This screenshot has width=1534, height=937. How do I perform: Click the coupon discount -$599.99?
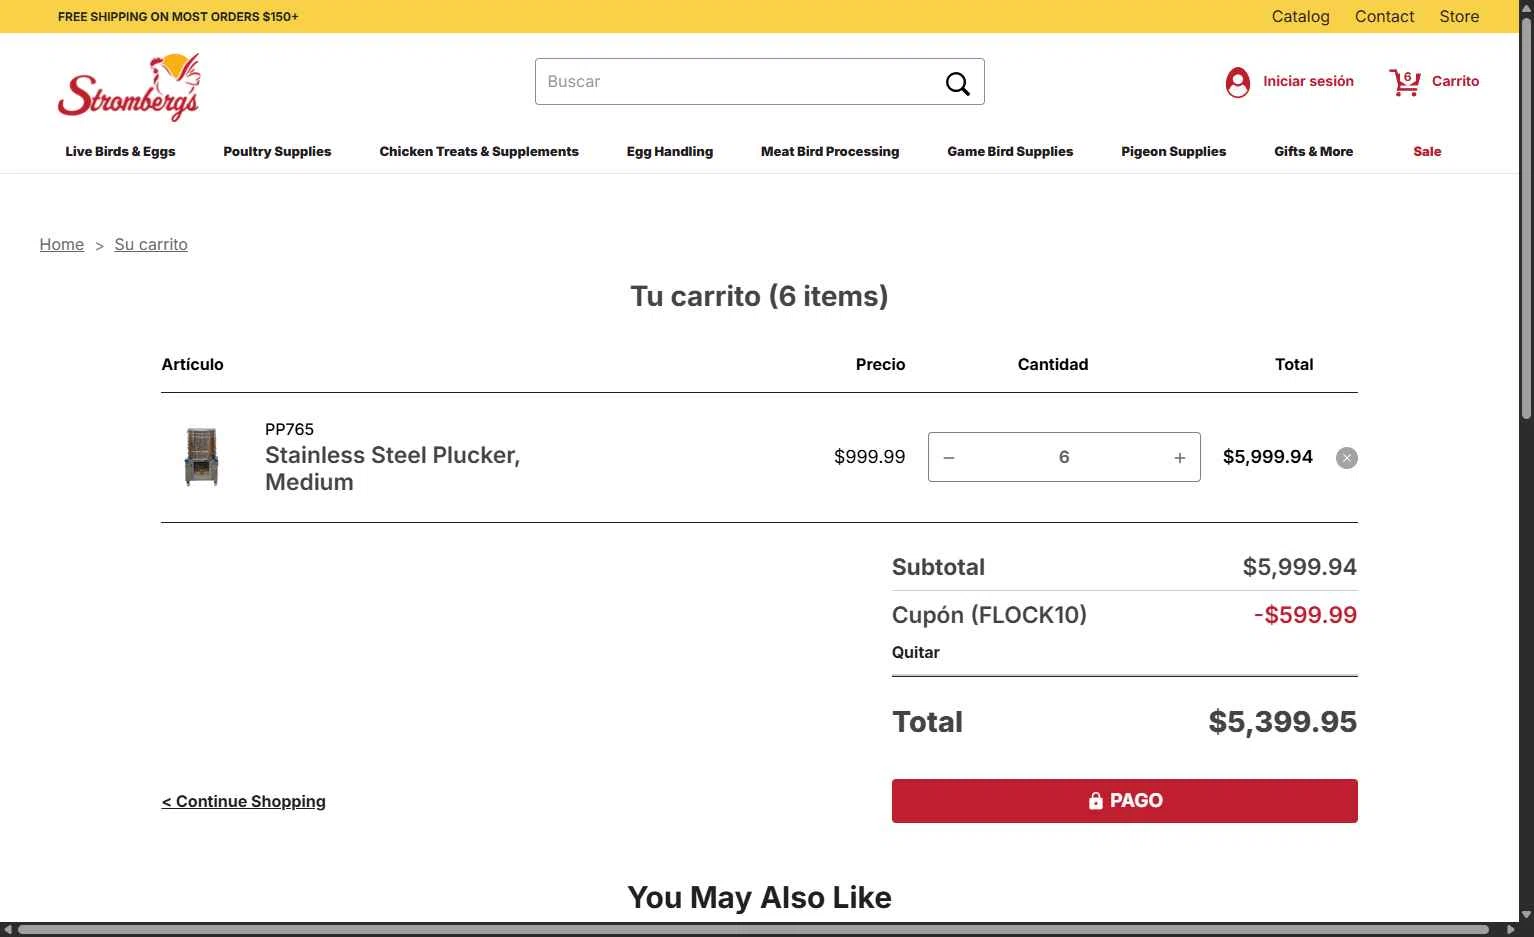point(1305,615)
